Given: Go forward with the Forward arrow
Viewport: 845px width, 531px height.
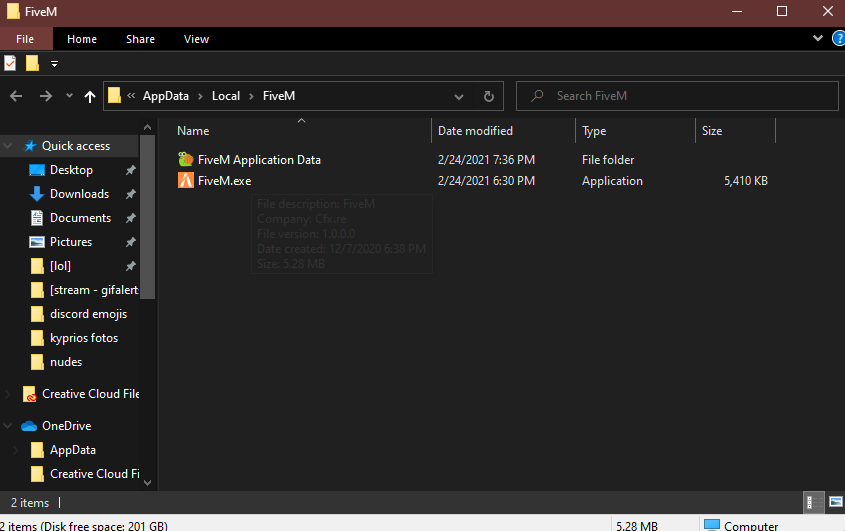Looking at the screenshot, I should [46, 96].
